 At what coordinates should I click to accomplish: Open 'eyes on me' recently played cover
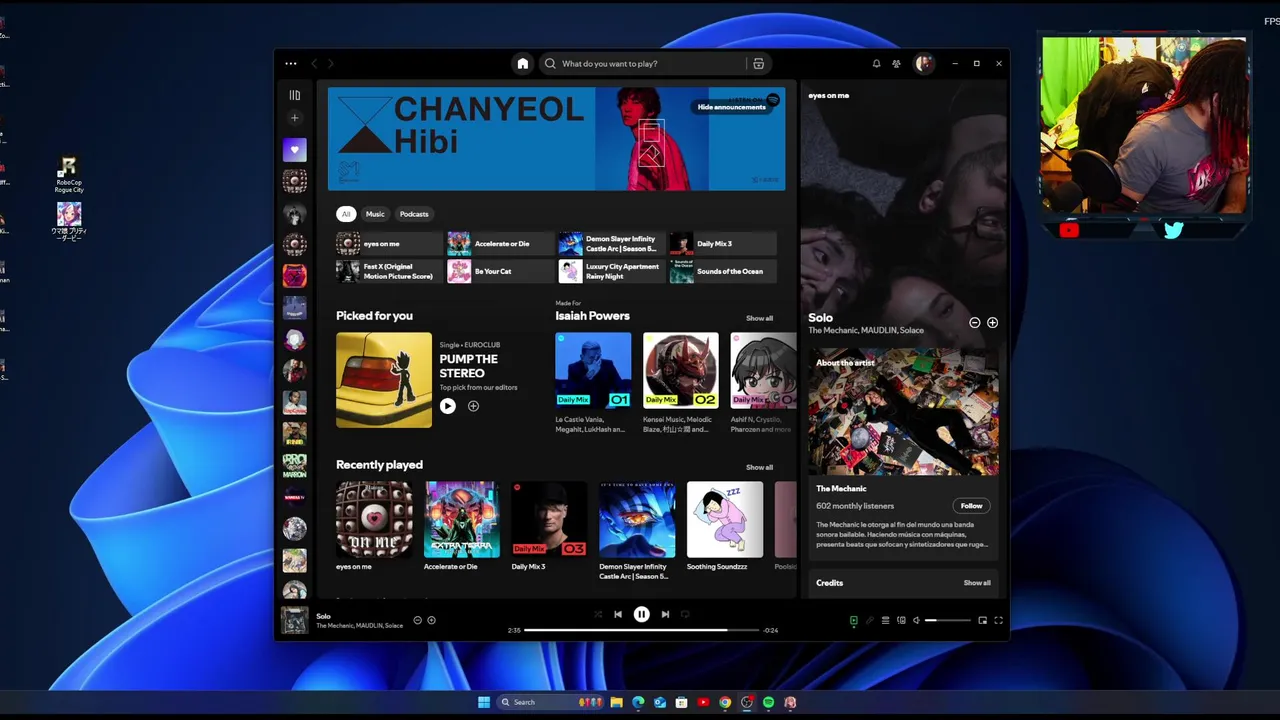[374, 519]
